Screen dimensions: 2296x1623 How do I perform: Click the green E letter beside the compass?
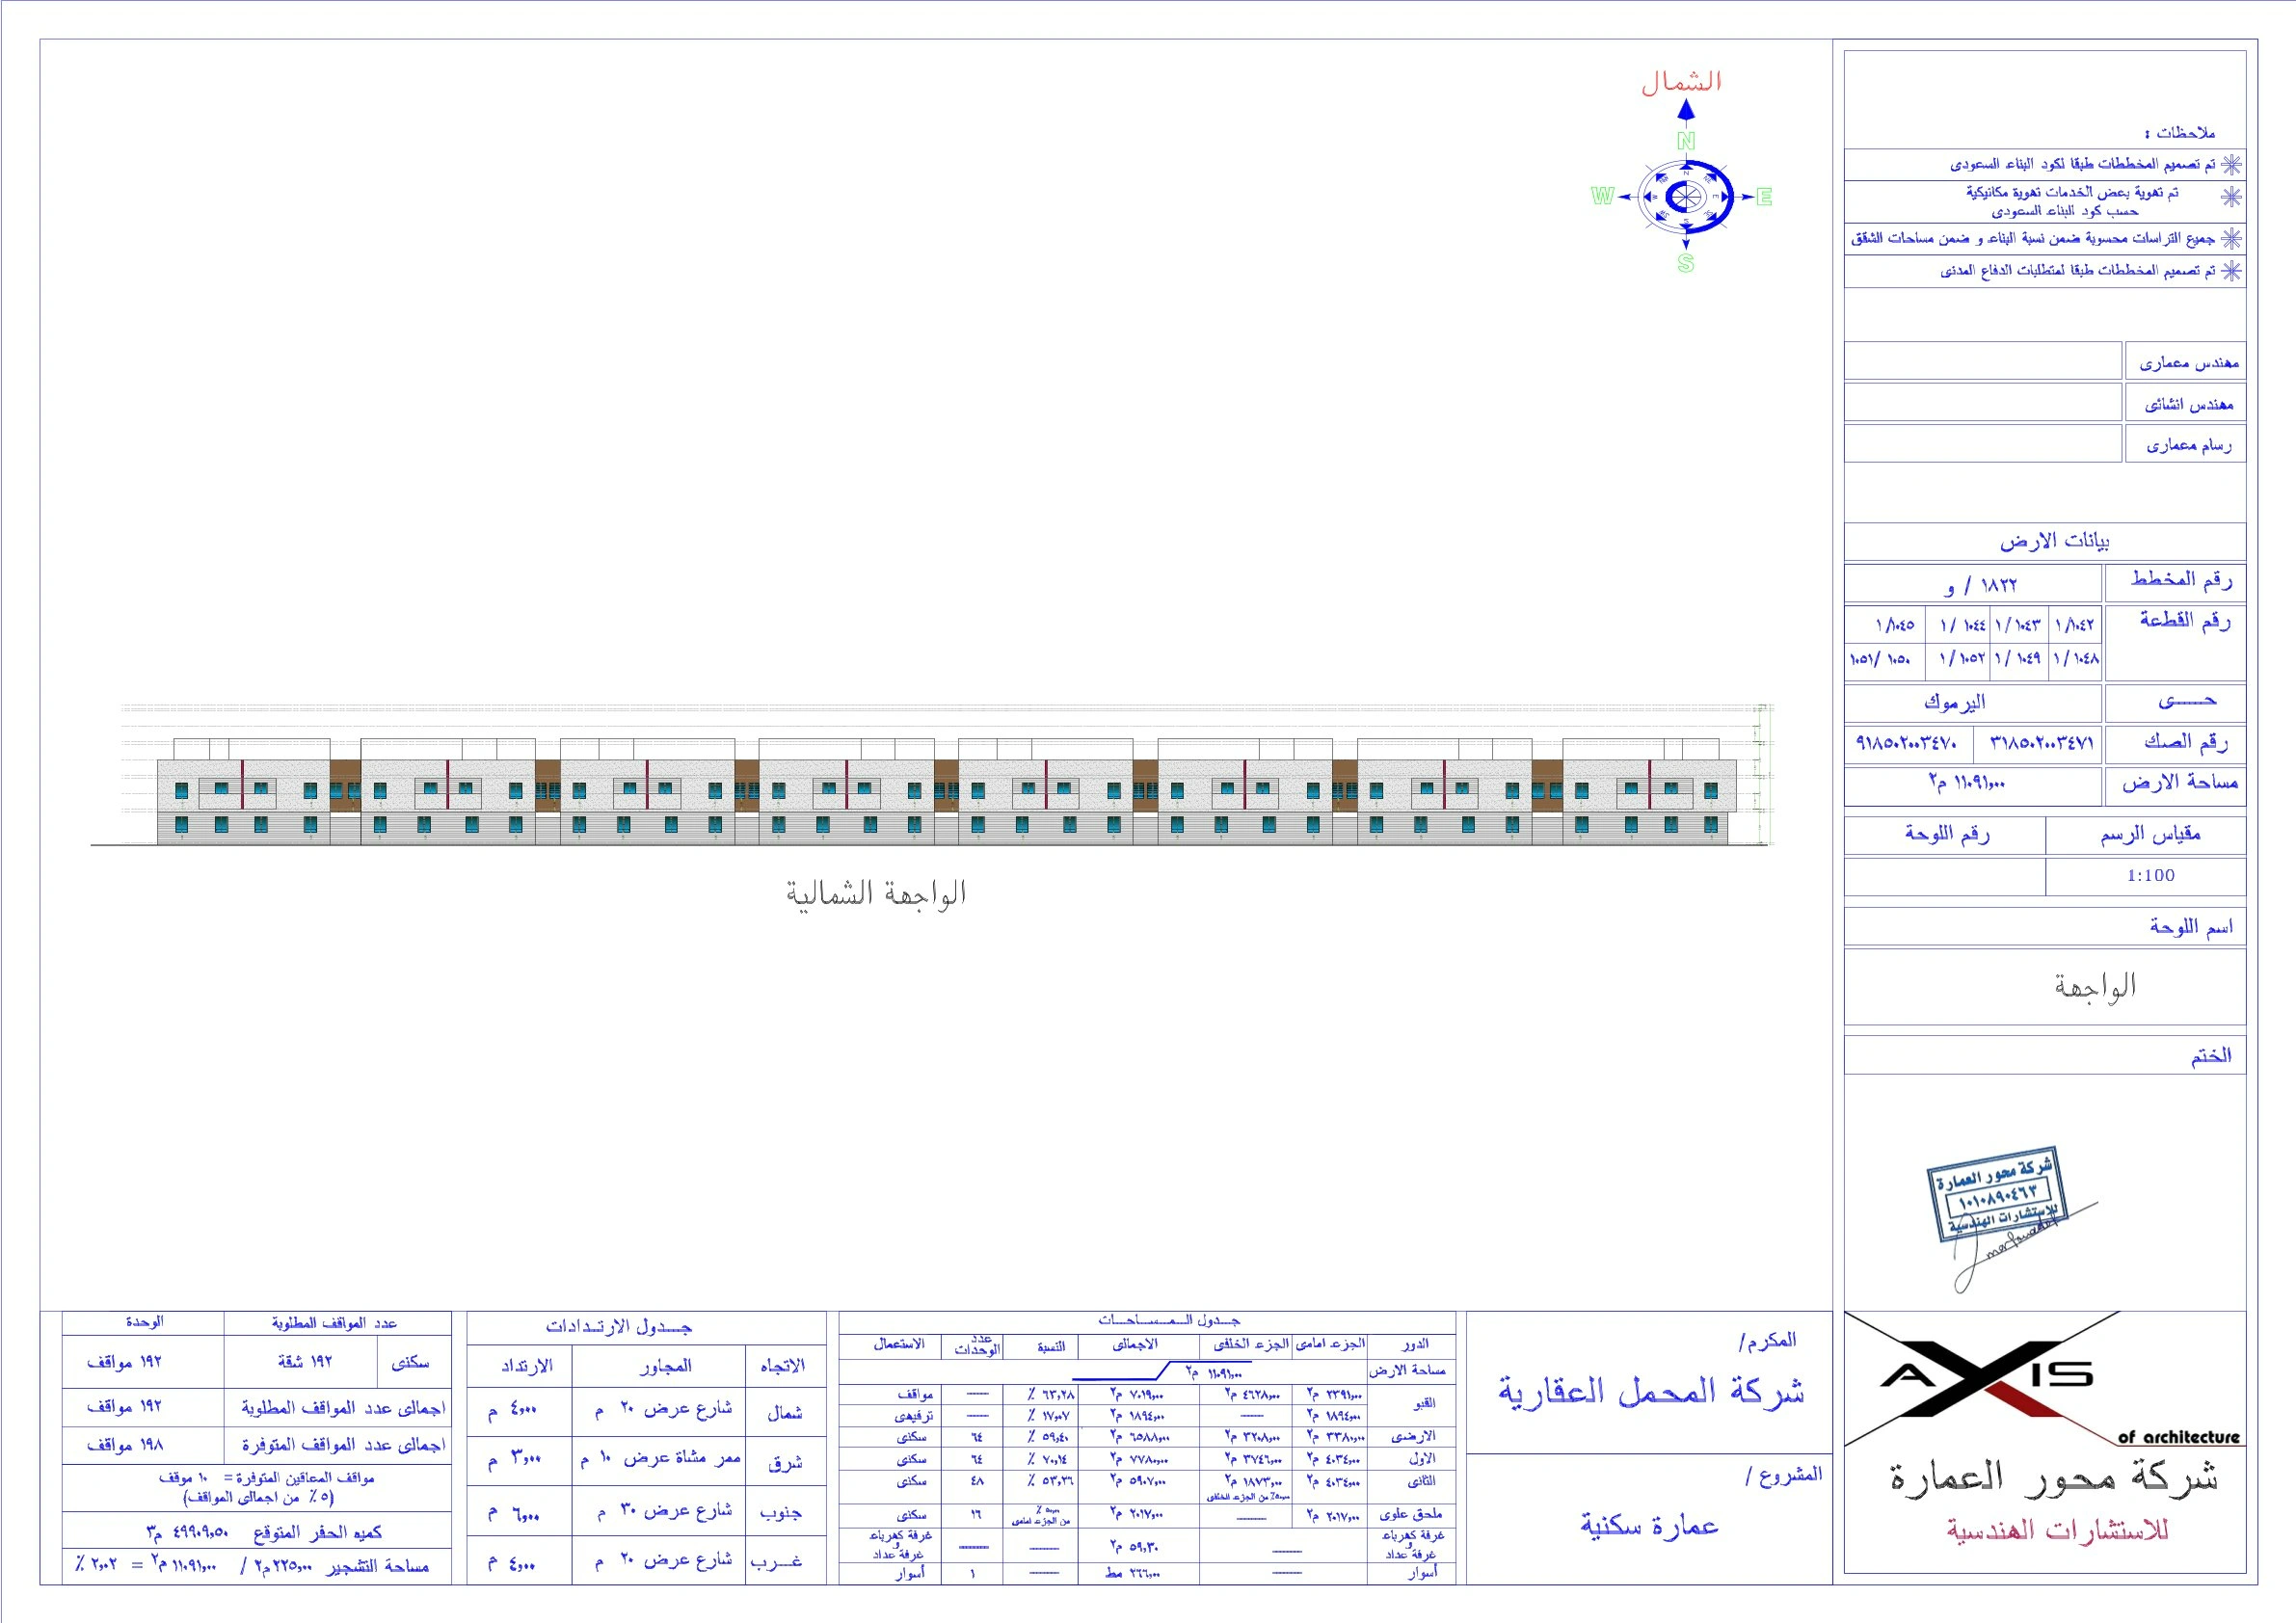(1764, 197)
